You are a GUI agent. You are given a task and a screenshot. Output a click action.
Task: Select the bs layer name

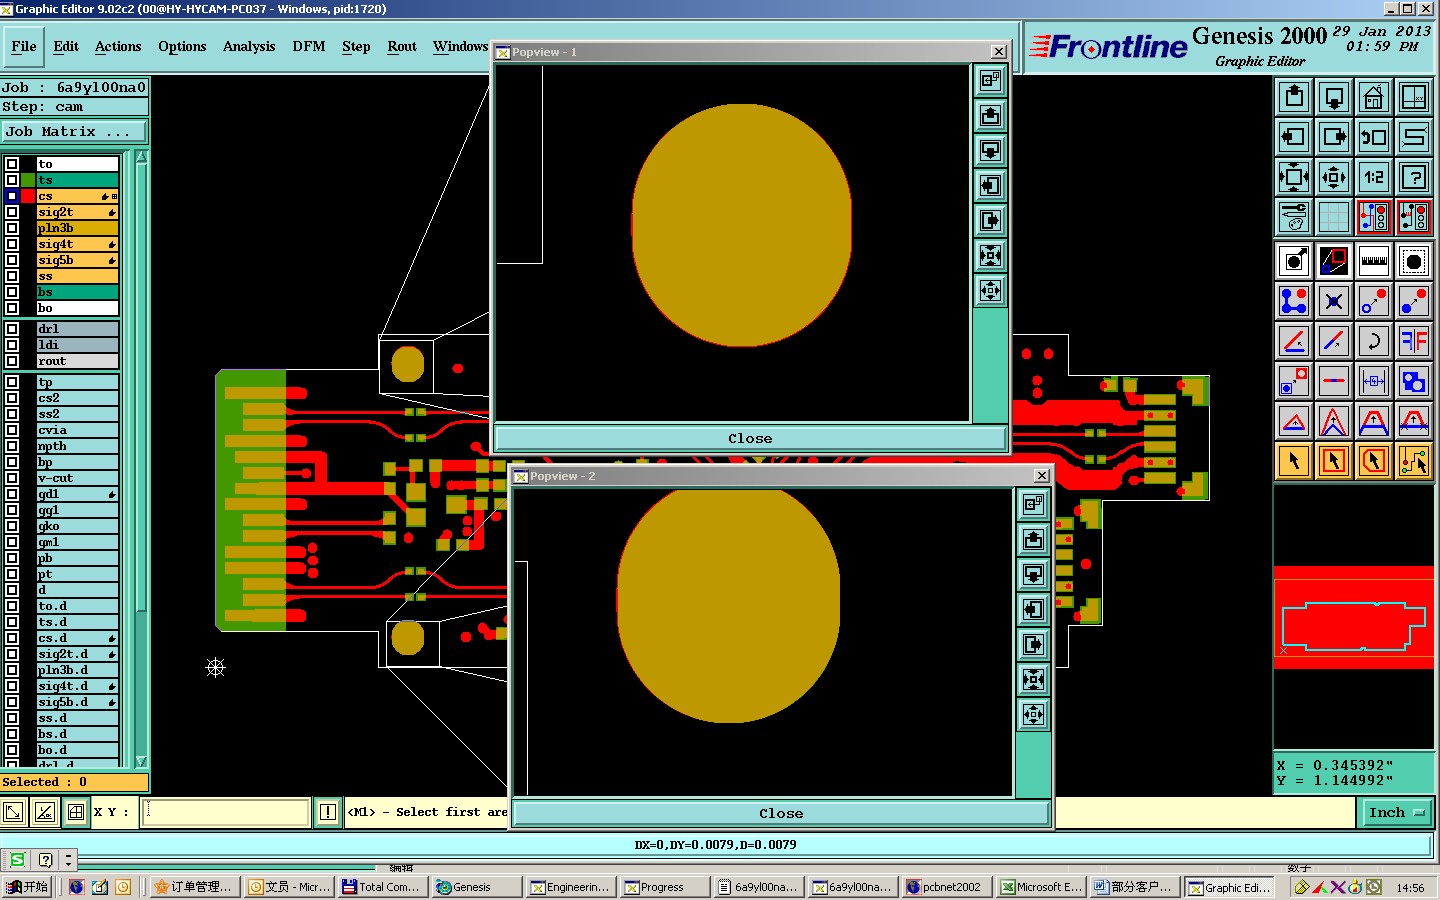click(78, 292)
